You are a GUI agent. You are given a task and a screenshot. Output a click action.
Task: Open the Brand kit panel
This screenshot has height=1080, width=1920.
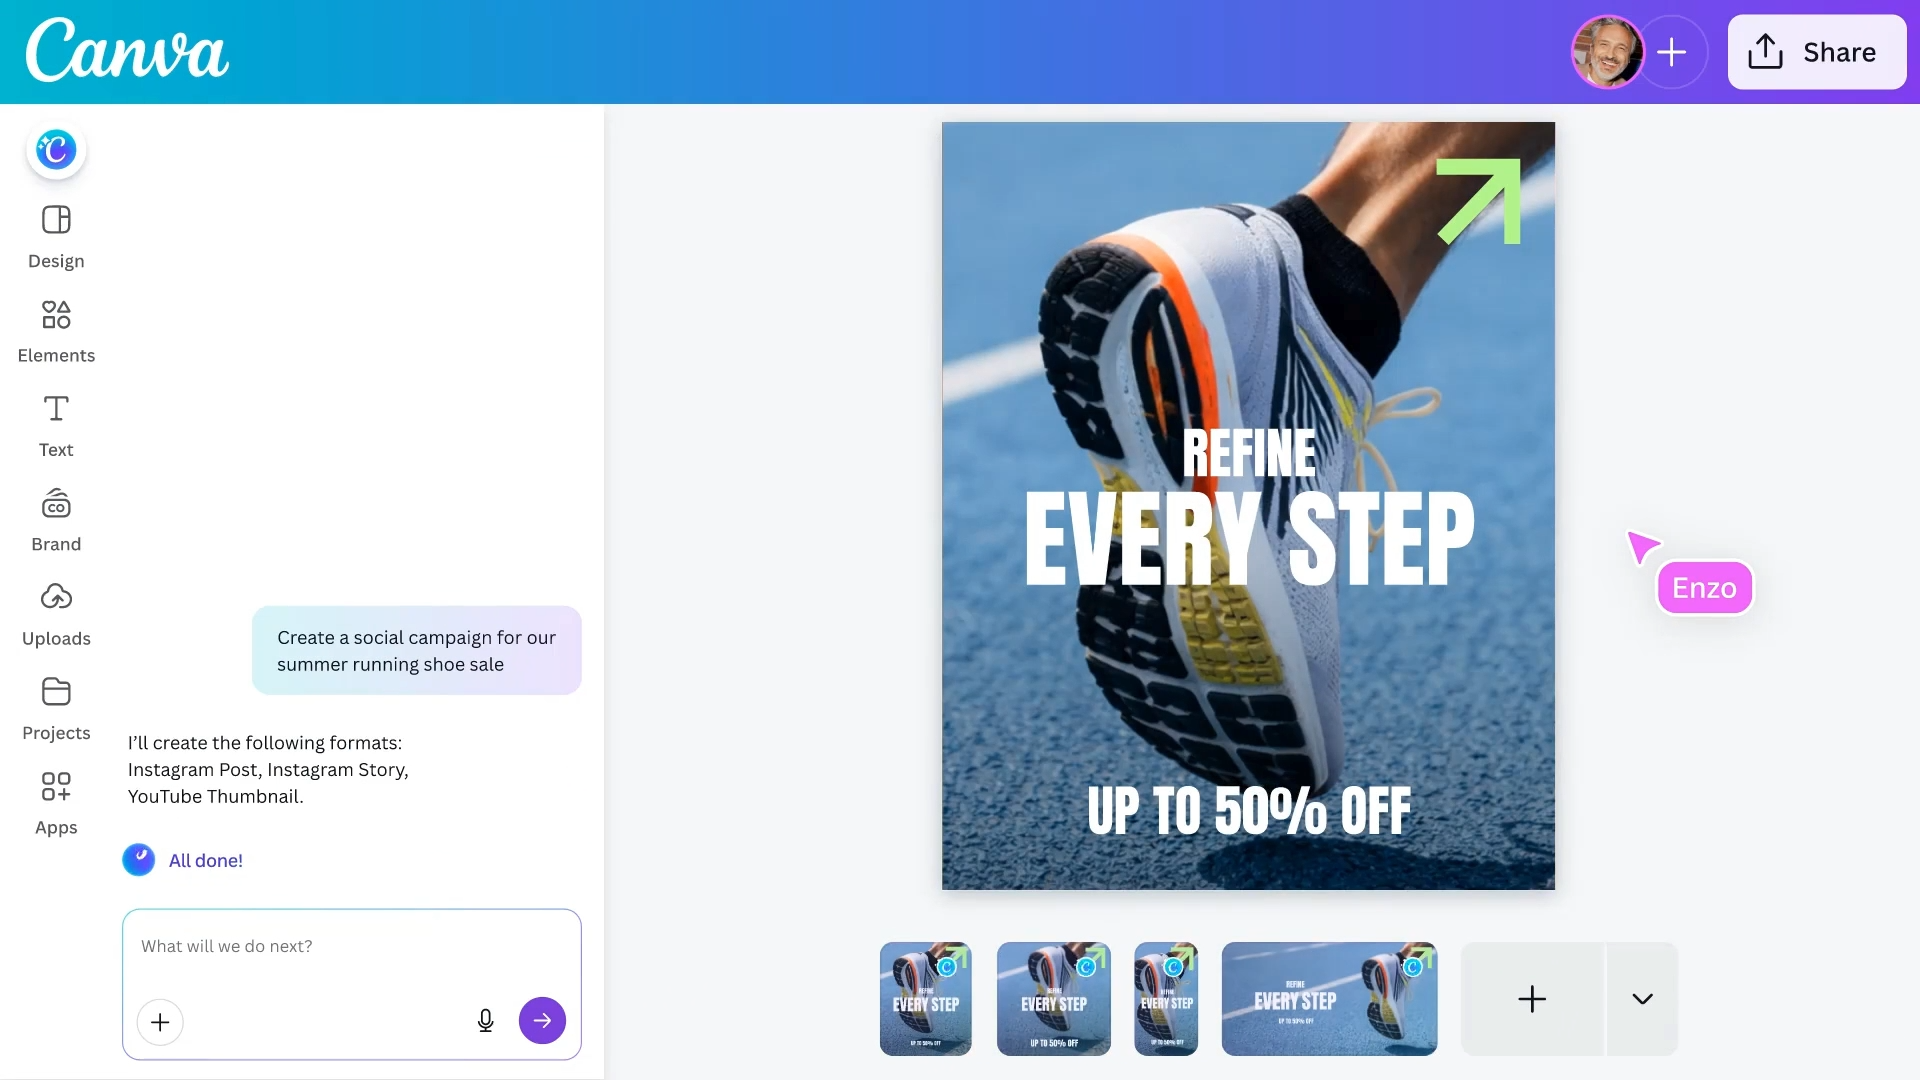tap(56, 521)
